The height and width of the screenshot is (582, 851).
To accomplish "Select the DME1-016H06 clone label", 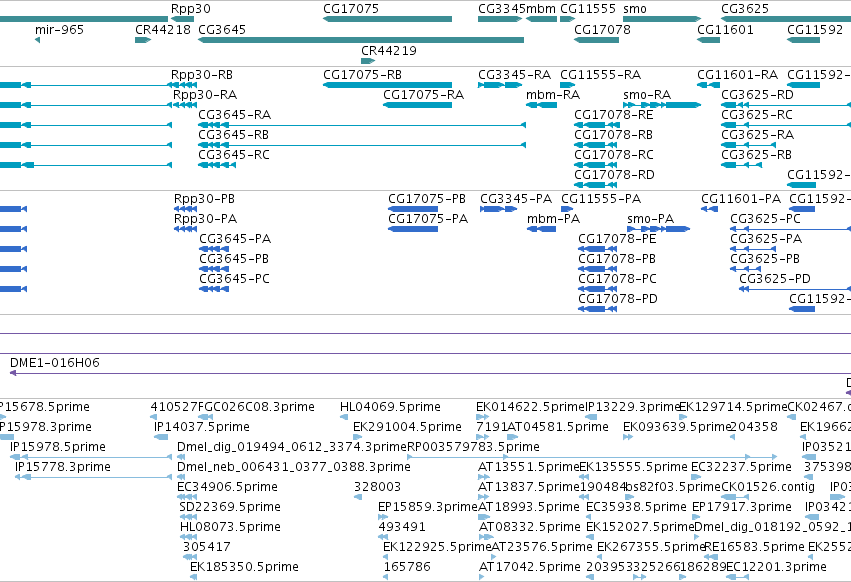I will tap(55, 363).
